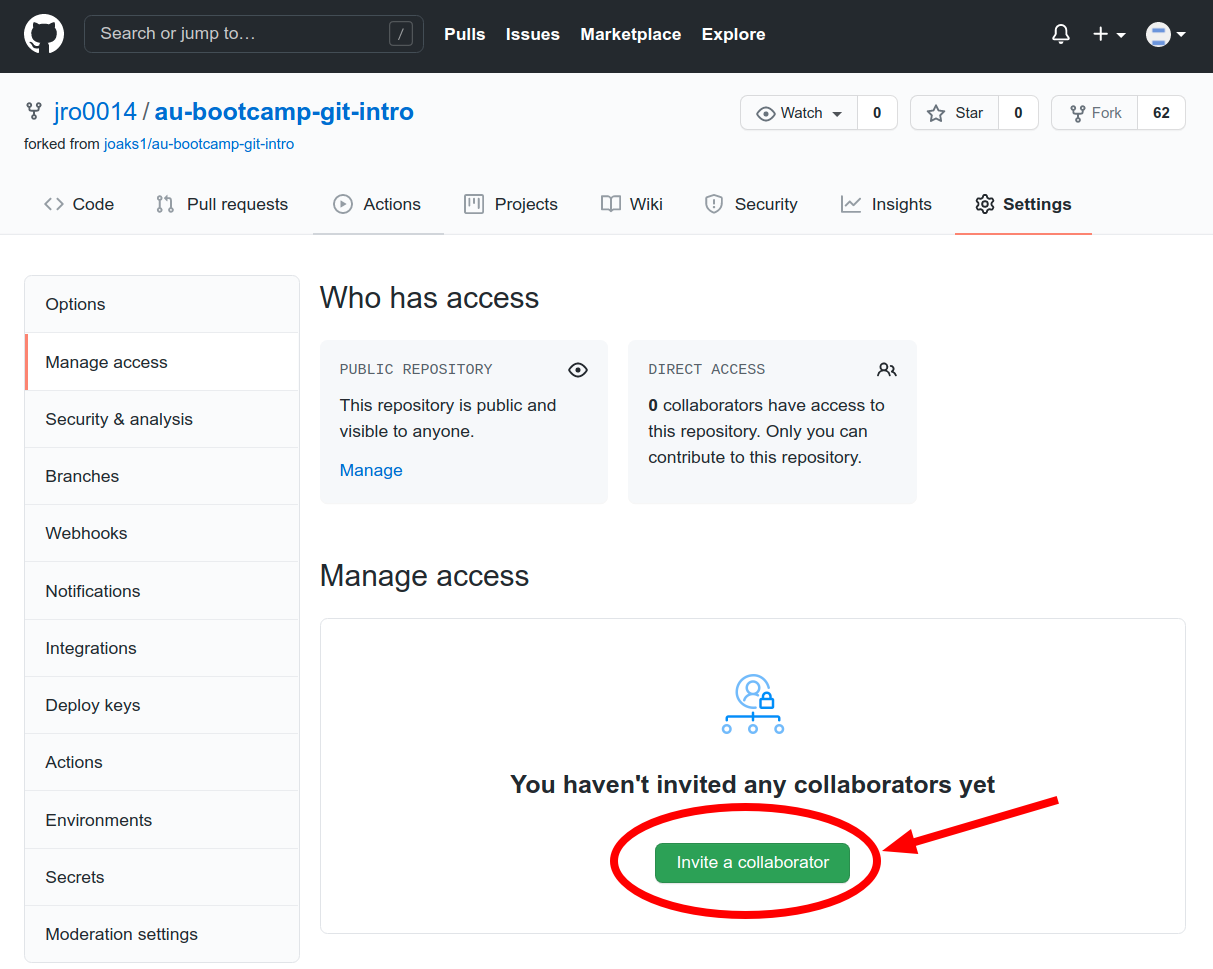Image resolution: width=1213 pixels, height=969 pixels.
Task: Star the repository
Action: point(955,113)
